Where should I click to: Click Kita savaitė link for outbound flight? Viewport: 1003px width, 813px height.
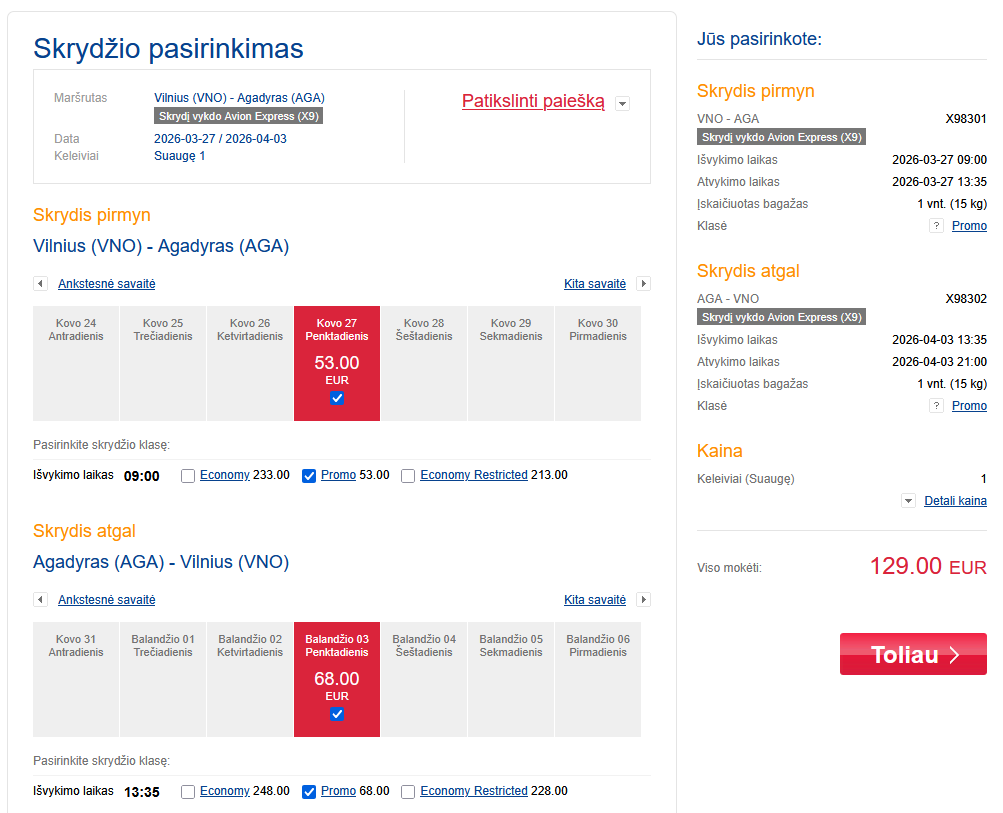pyautogui.click(x=595, y=284)
